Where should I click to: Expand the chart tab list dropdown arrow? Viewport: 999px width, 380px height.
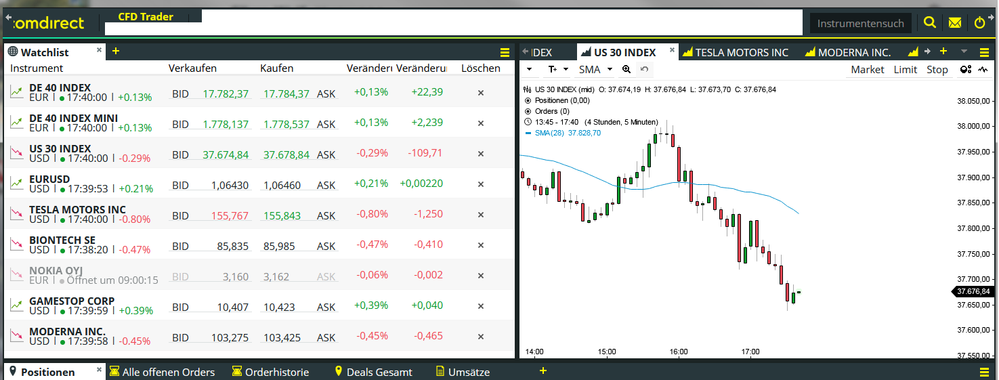(964, 51)
